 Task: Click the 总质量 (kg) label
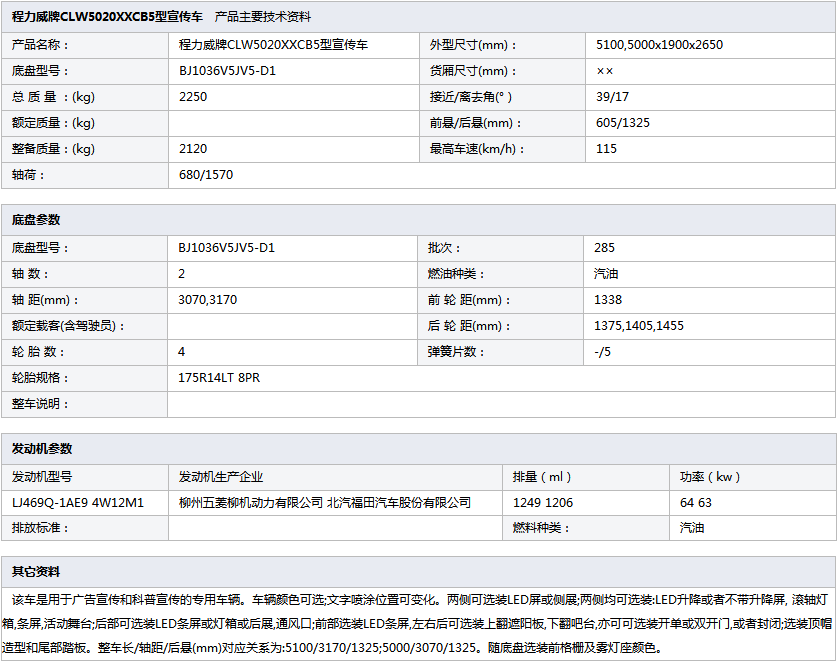click(x=53, y=97)
